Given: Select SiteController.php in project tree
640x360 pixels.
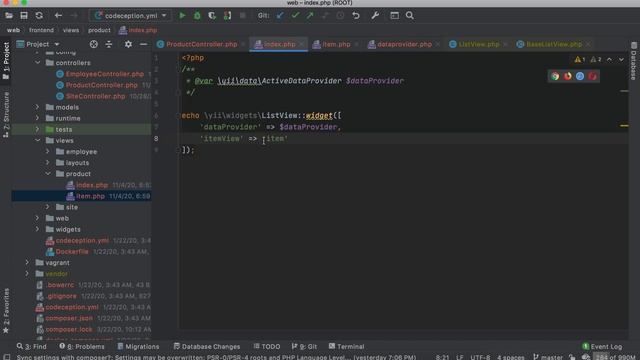Looking at the screenshot, I should point(95,96).
